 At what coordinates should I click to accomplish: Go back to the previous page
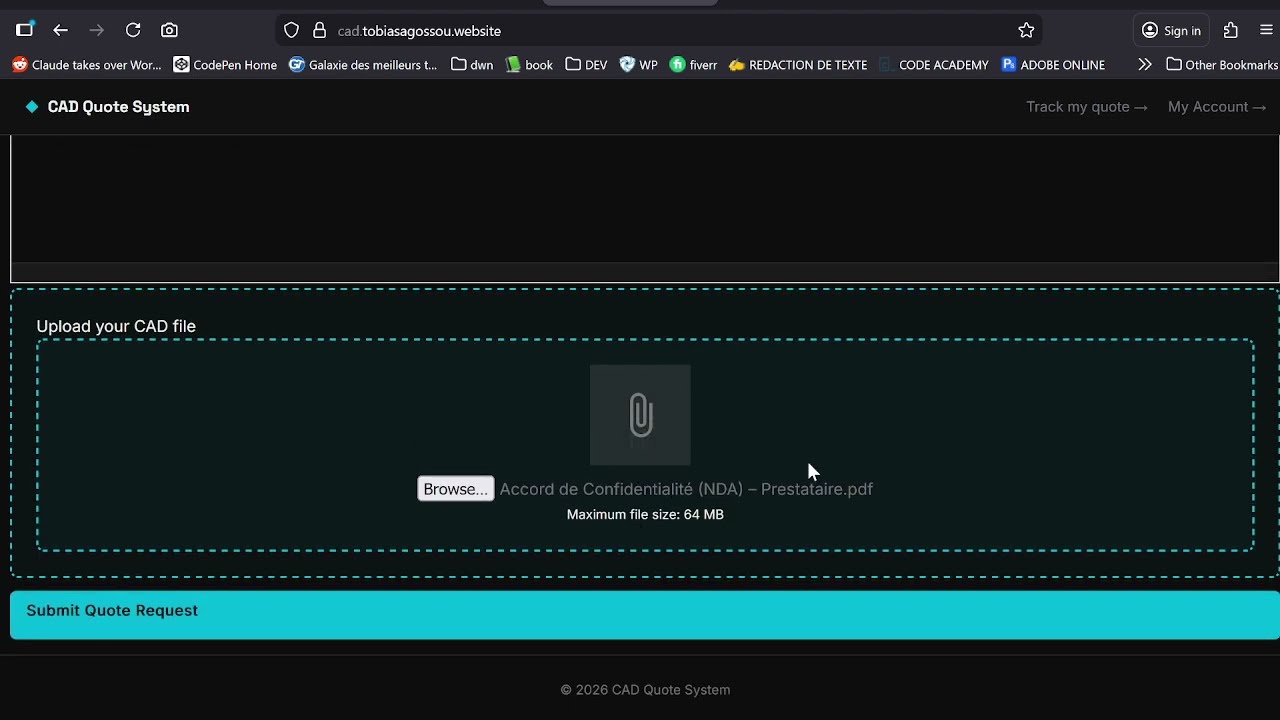[60, 30]
